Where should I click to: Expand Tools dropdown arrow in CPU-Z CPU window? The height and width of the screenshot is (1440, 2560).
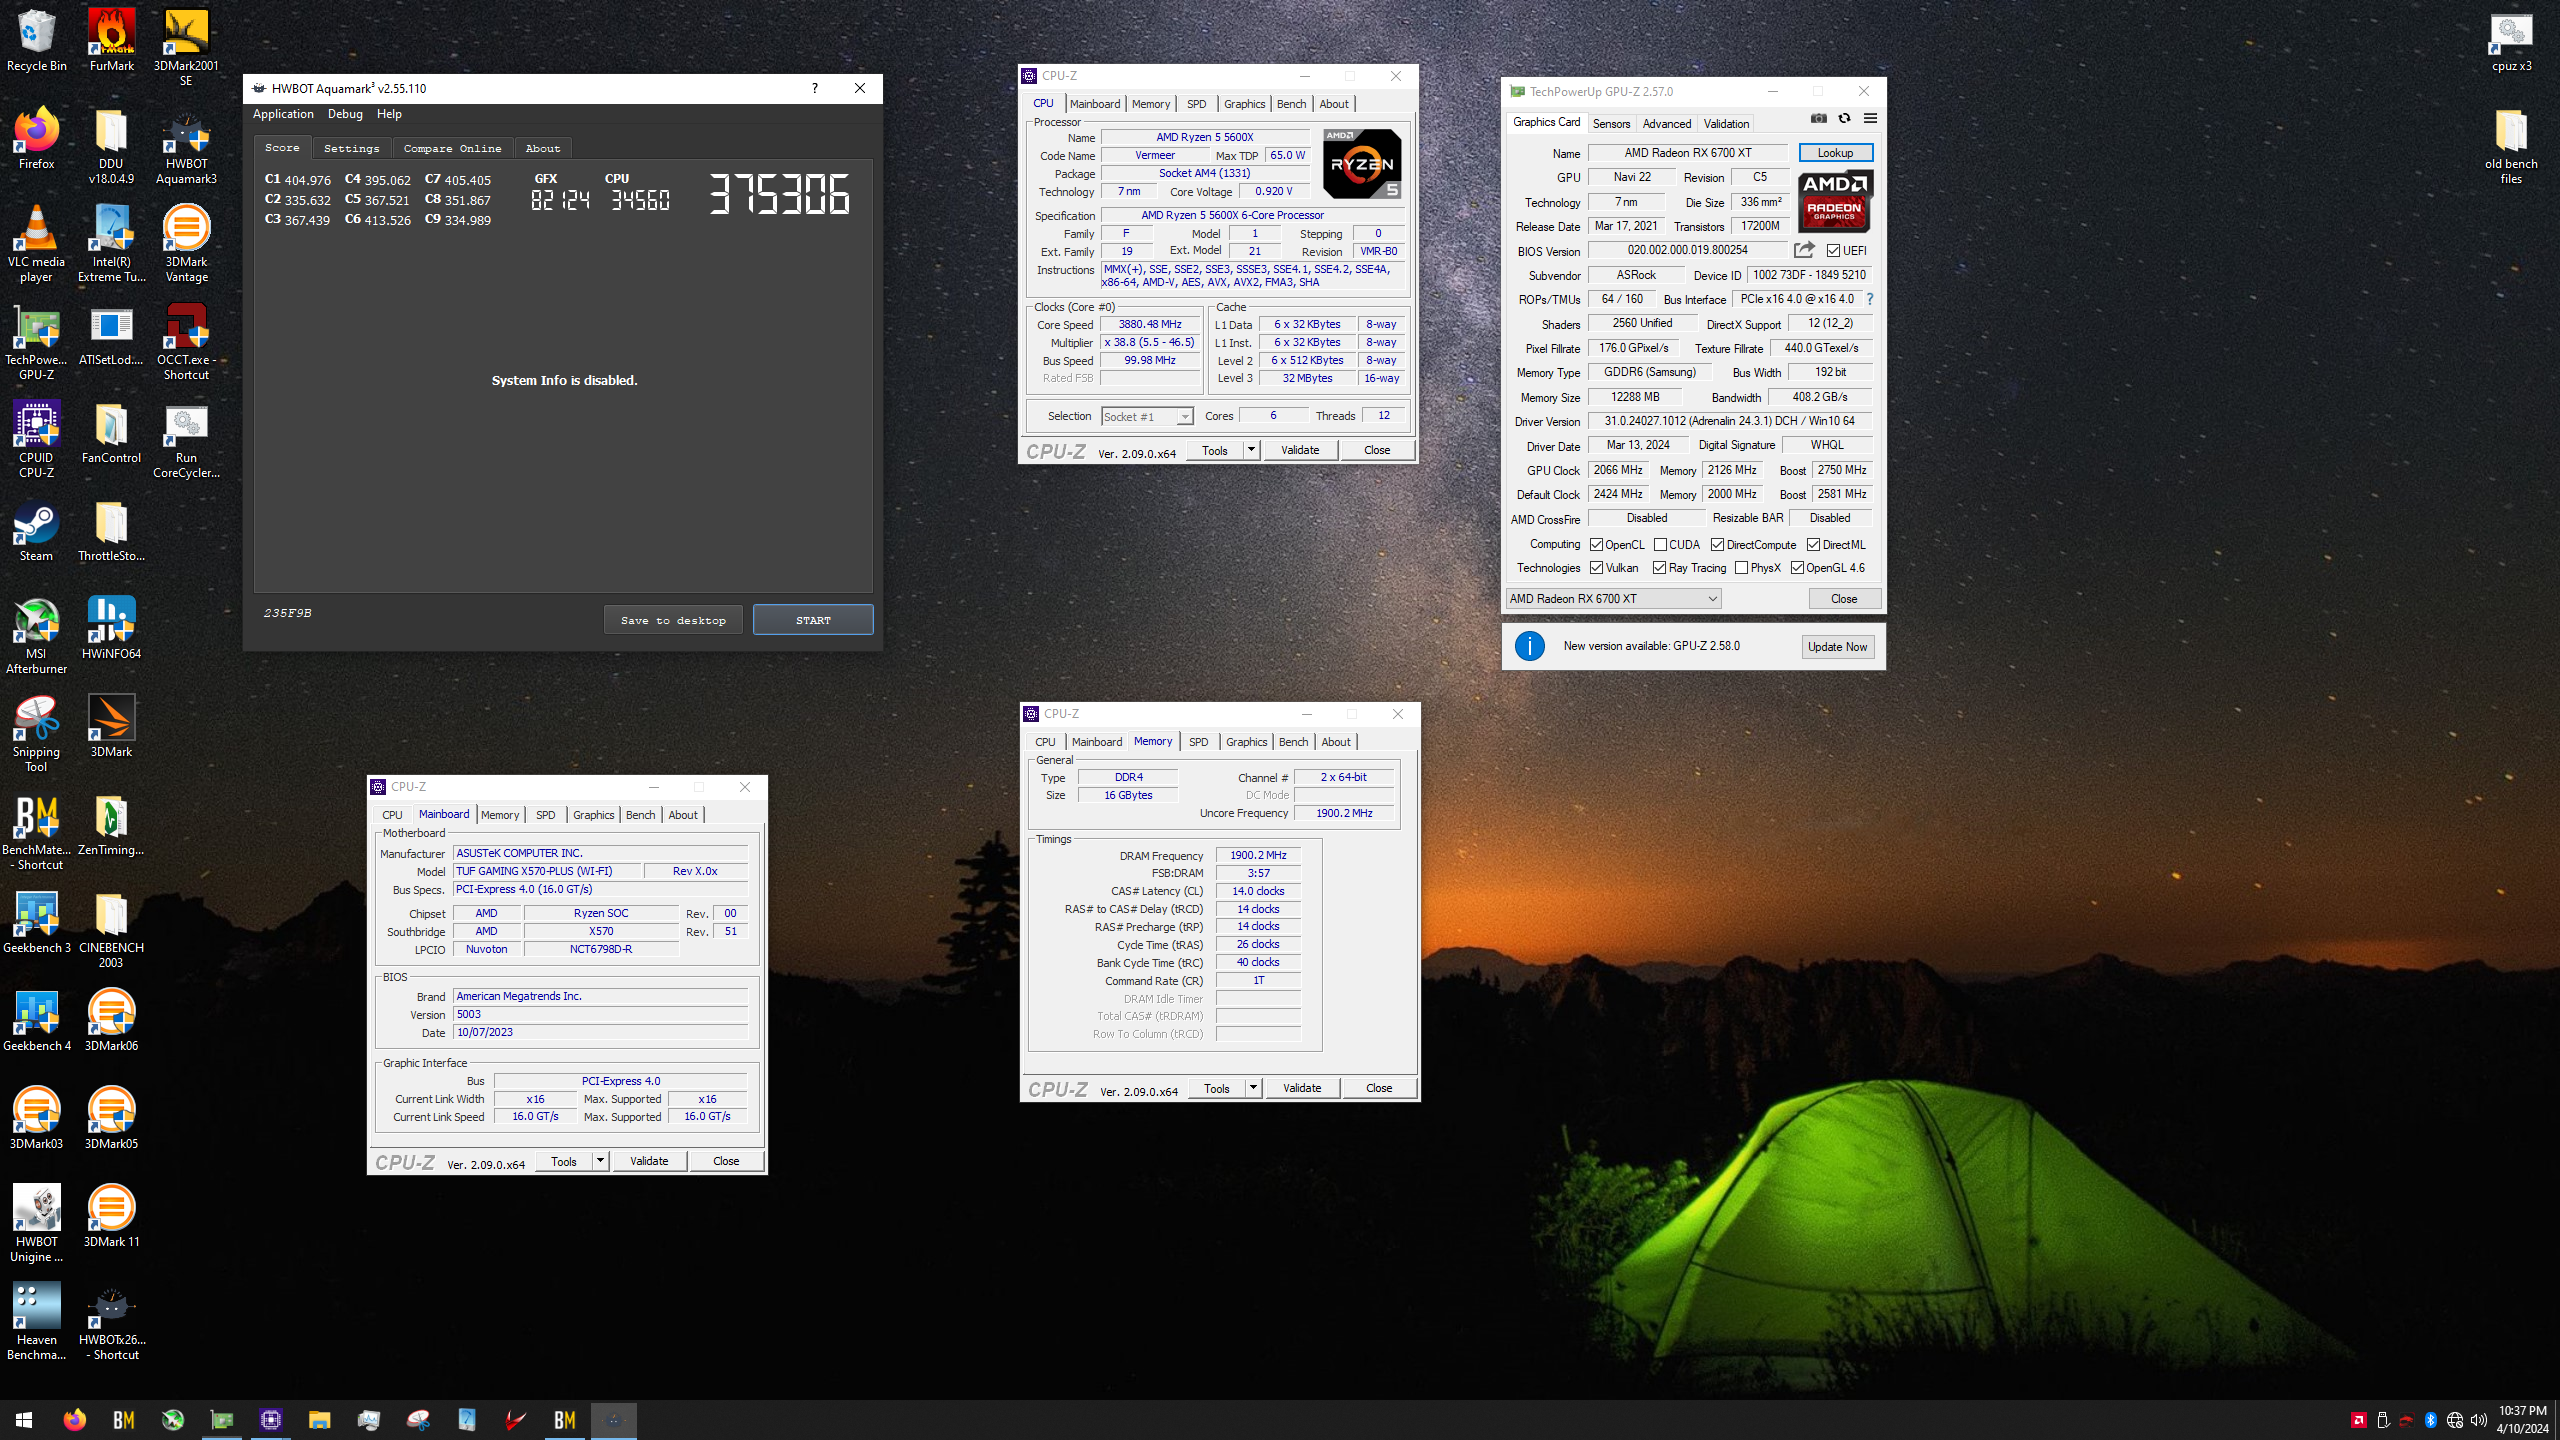1251,450
